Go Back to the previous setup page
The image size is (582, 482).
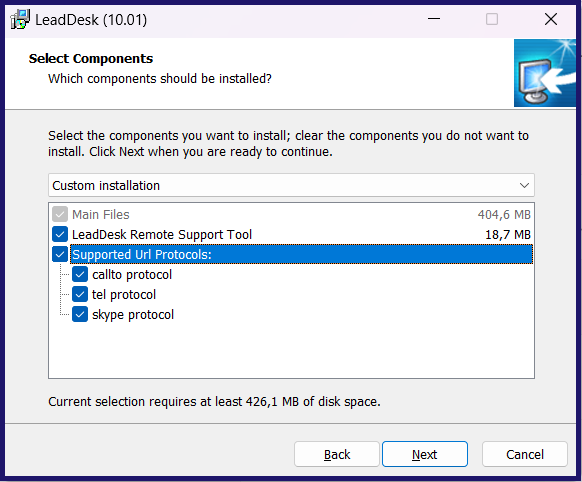click(337, 454)
